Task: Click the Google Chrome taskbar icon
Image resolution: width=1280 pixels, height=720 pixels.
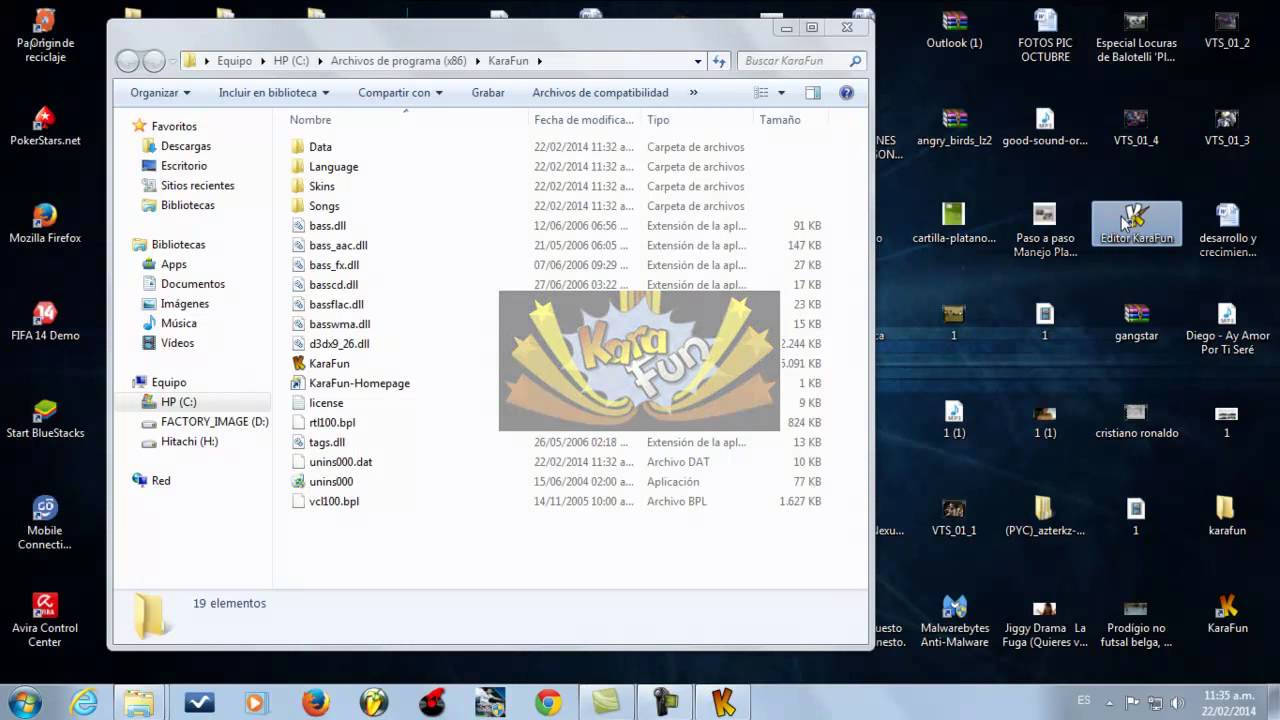Action: [547, 702]
